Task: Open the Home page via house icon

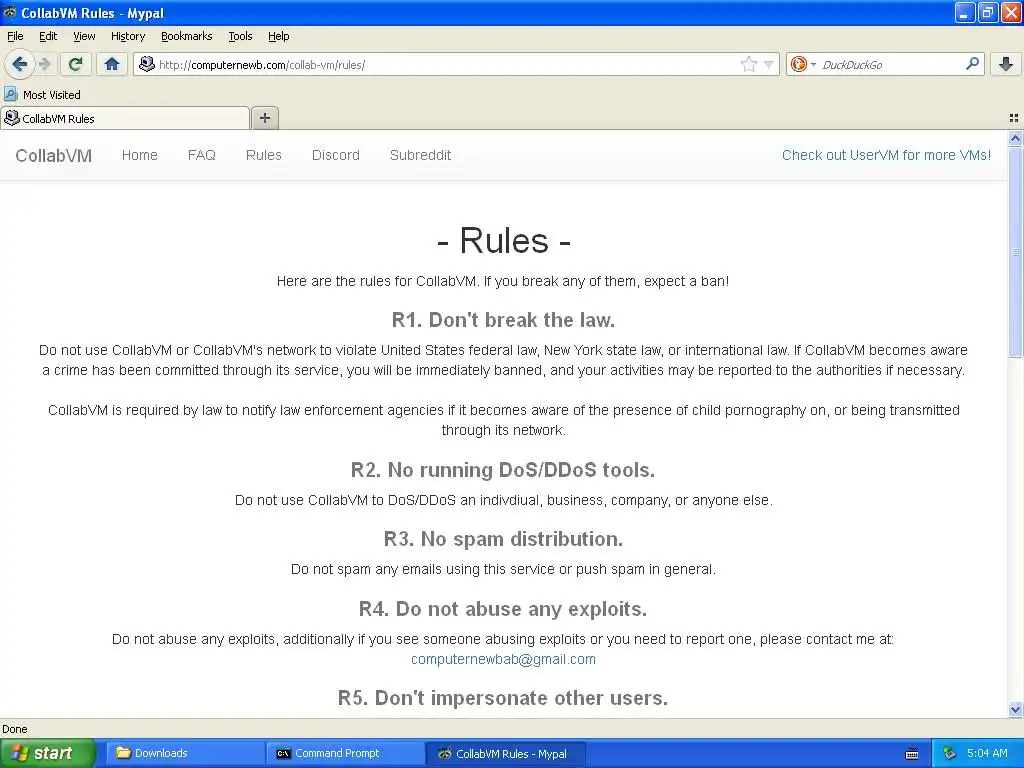Action: pyautogui.click(x=112, y=64)
